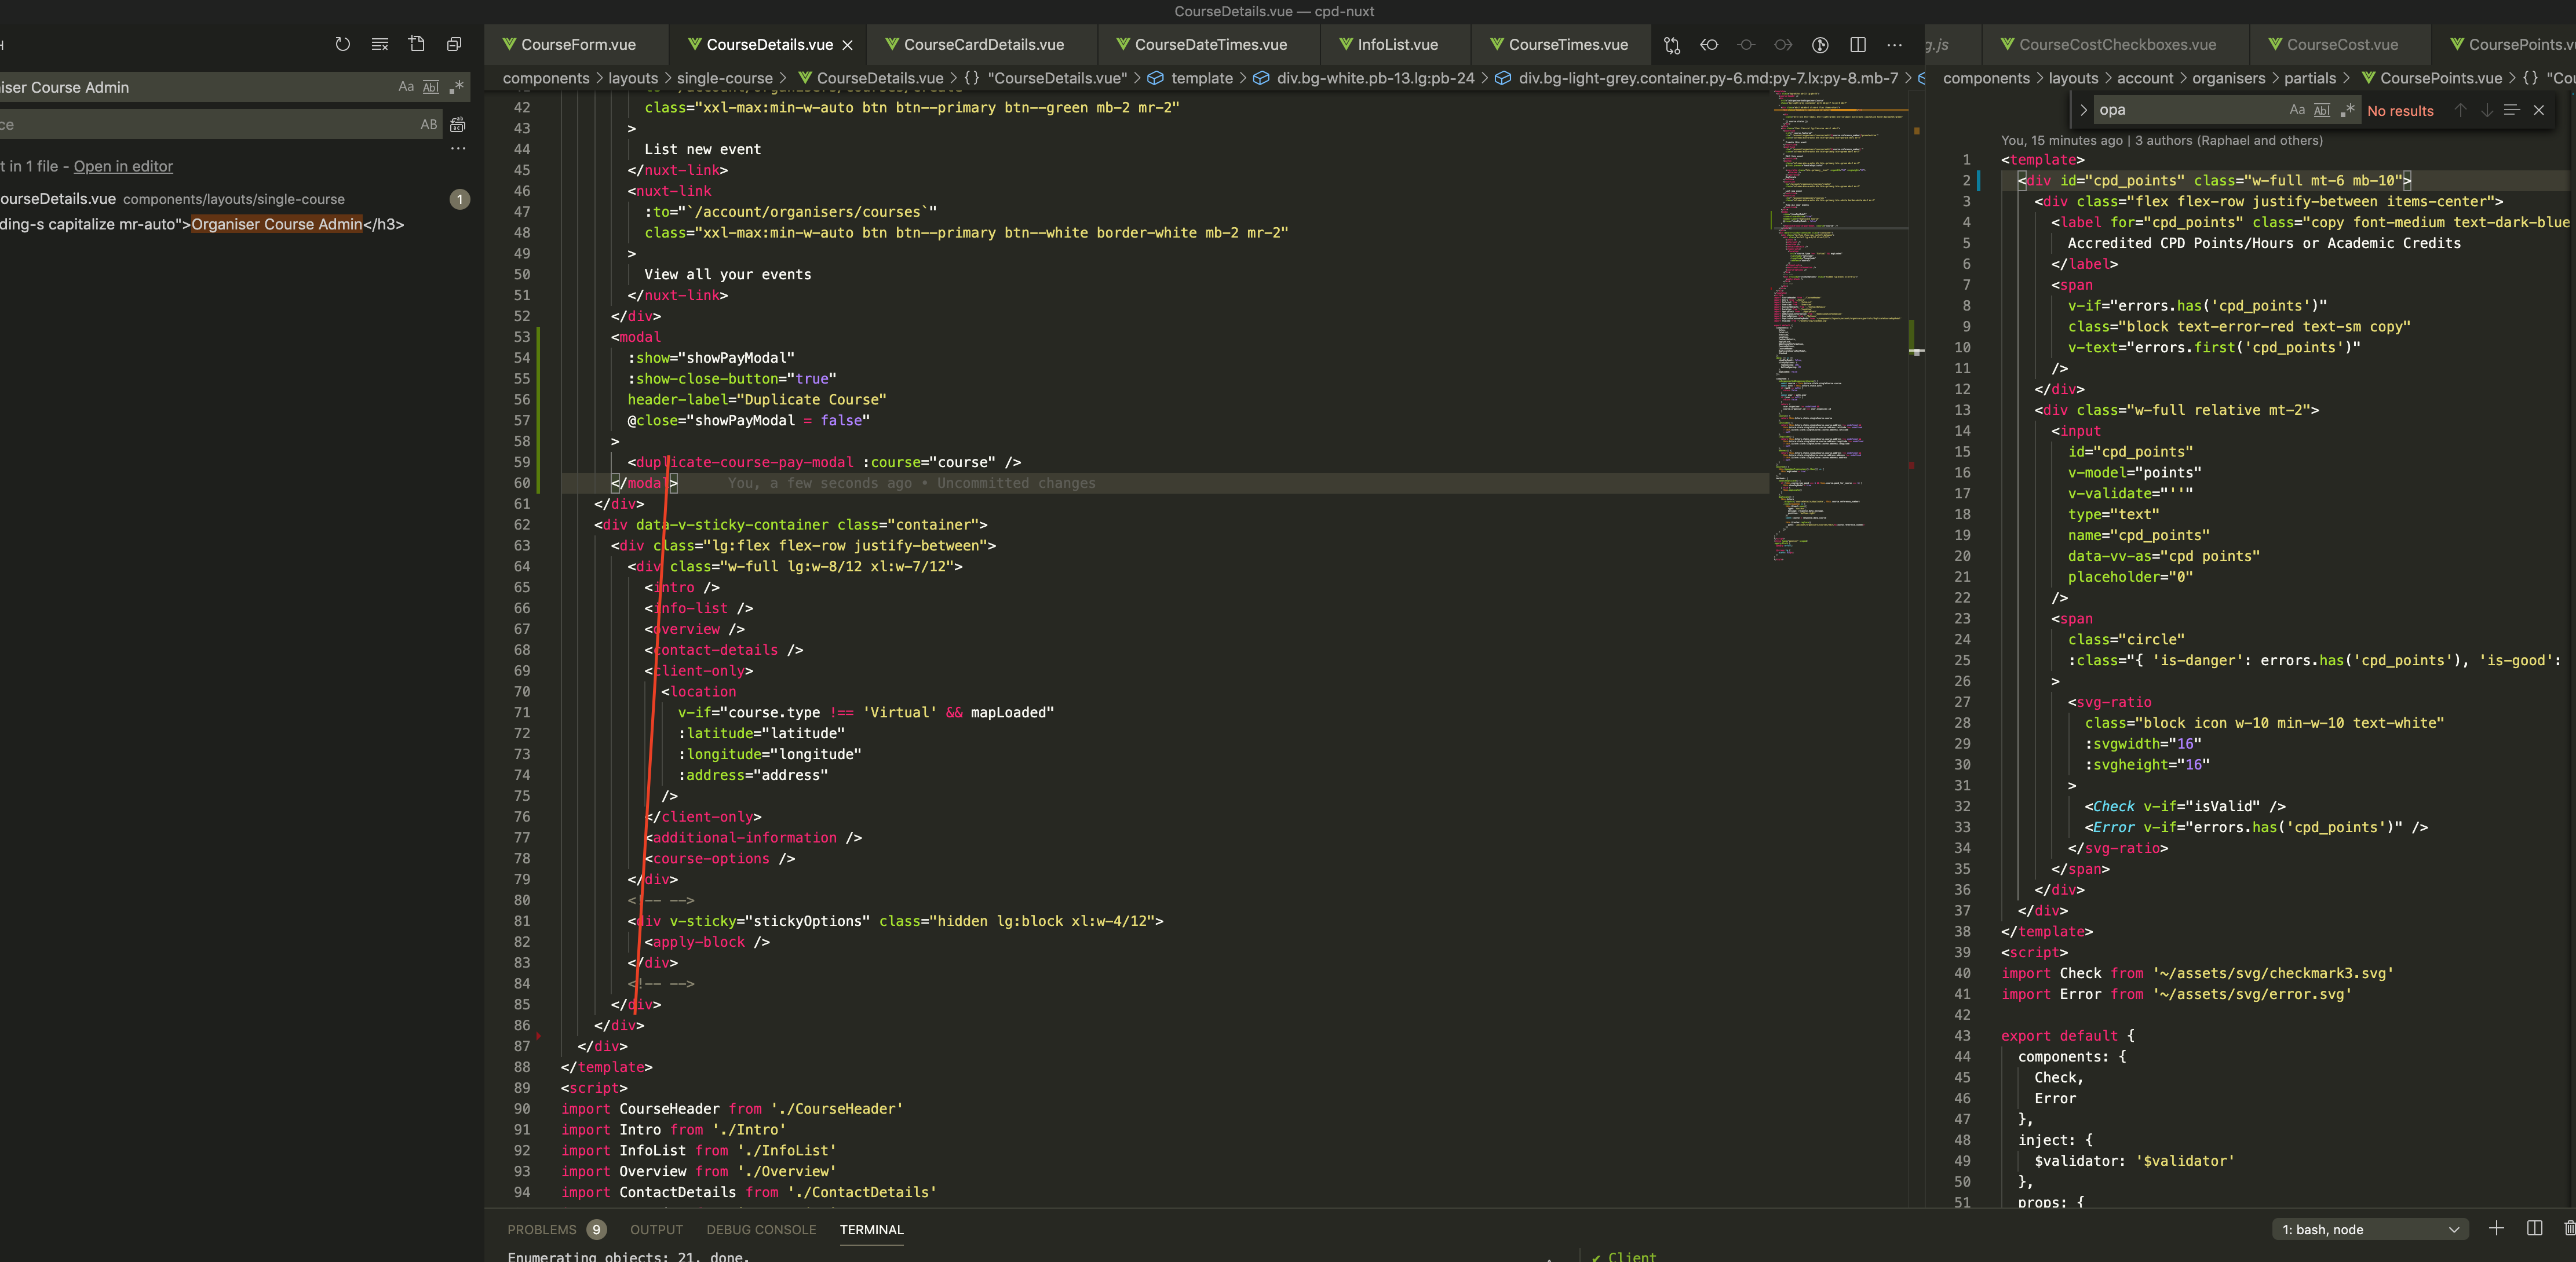Open new search editor icon

tap(417, 44)
